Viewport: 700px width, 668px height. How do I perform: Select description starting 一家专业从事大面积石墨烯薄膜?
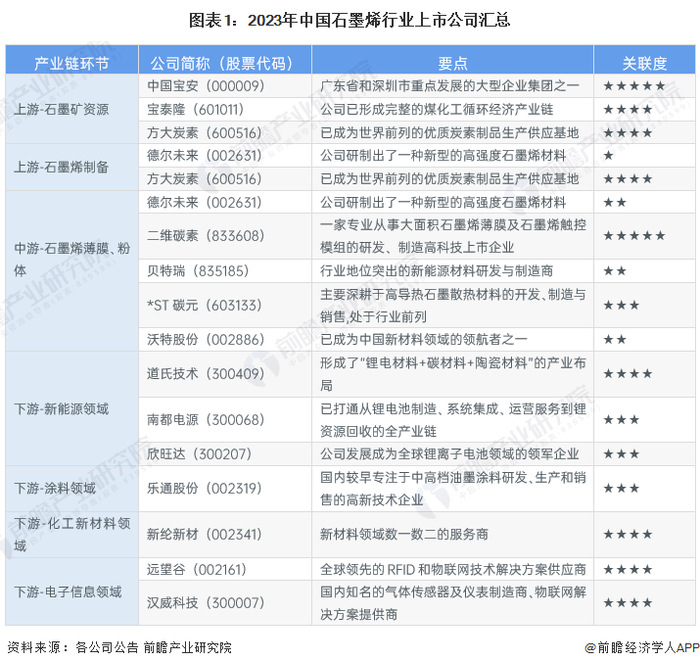(453, 236)
